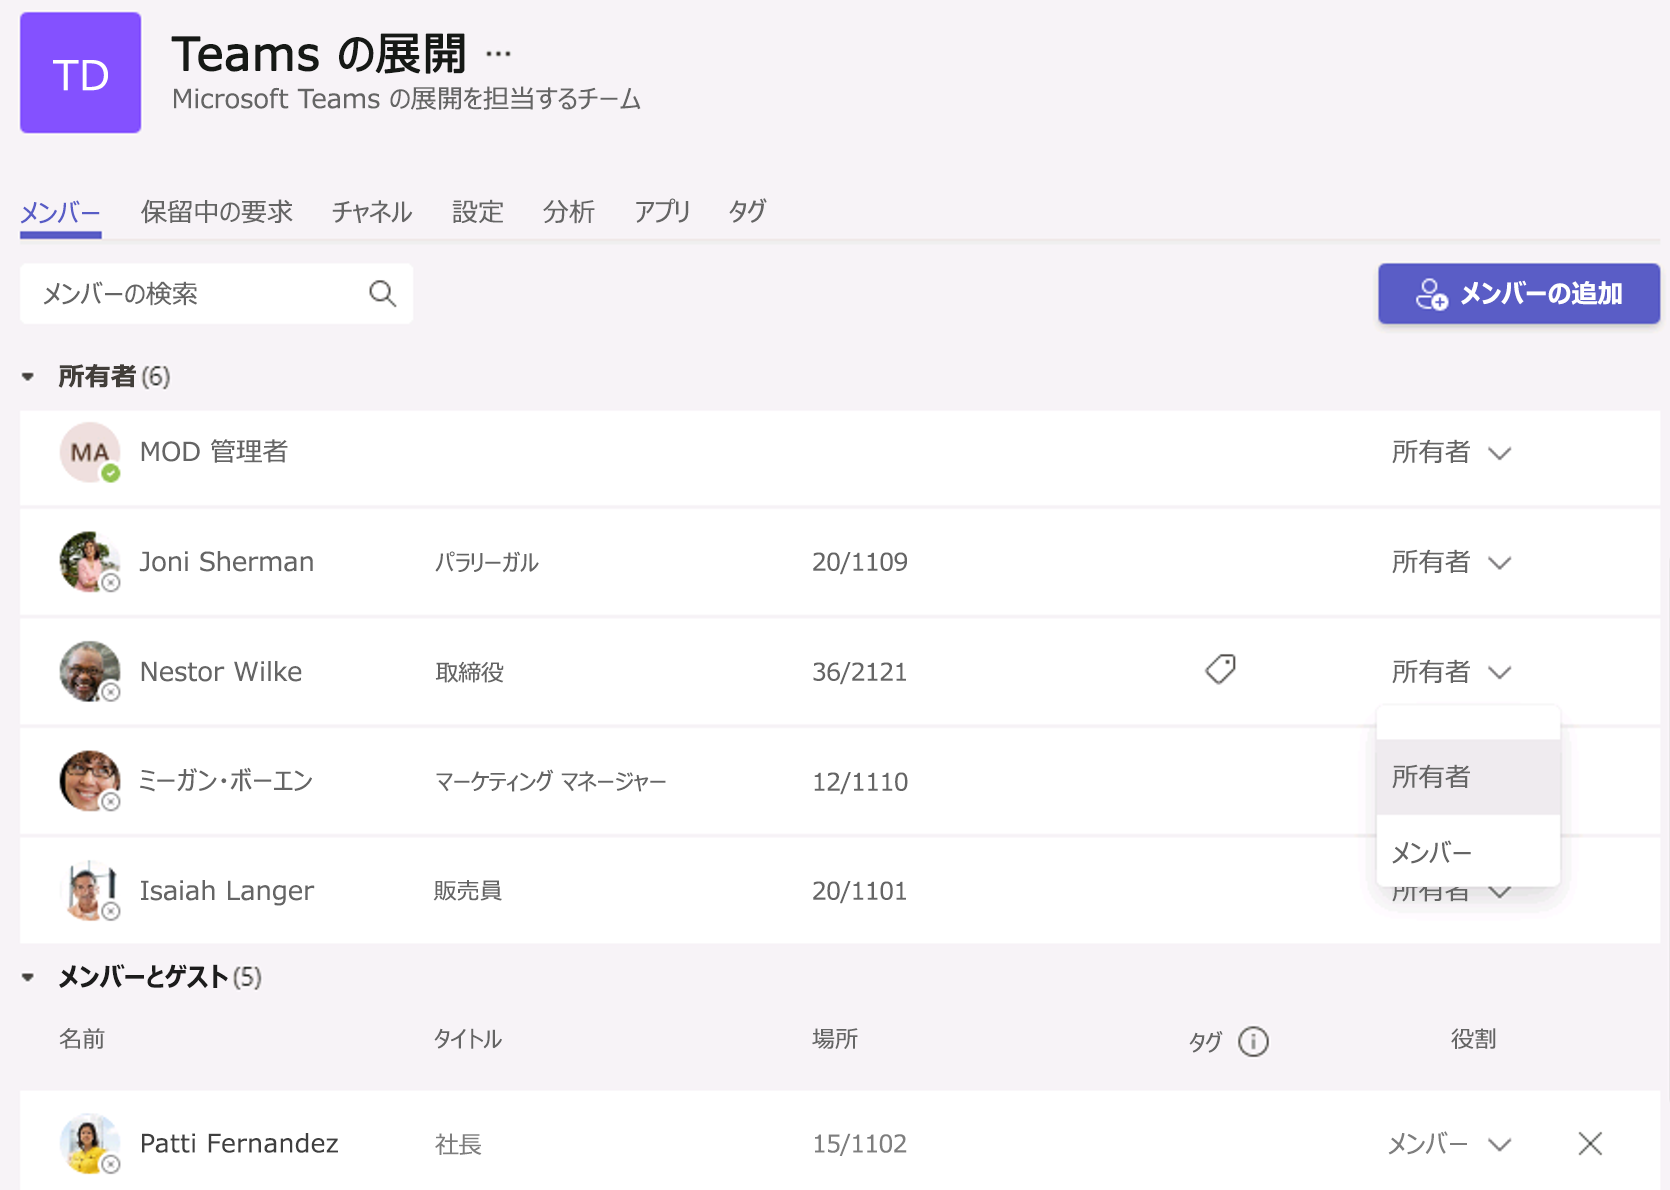The image size is (1670, 1190).
Task: Click location 15/1102
Action: coord(860,1144)
